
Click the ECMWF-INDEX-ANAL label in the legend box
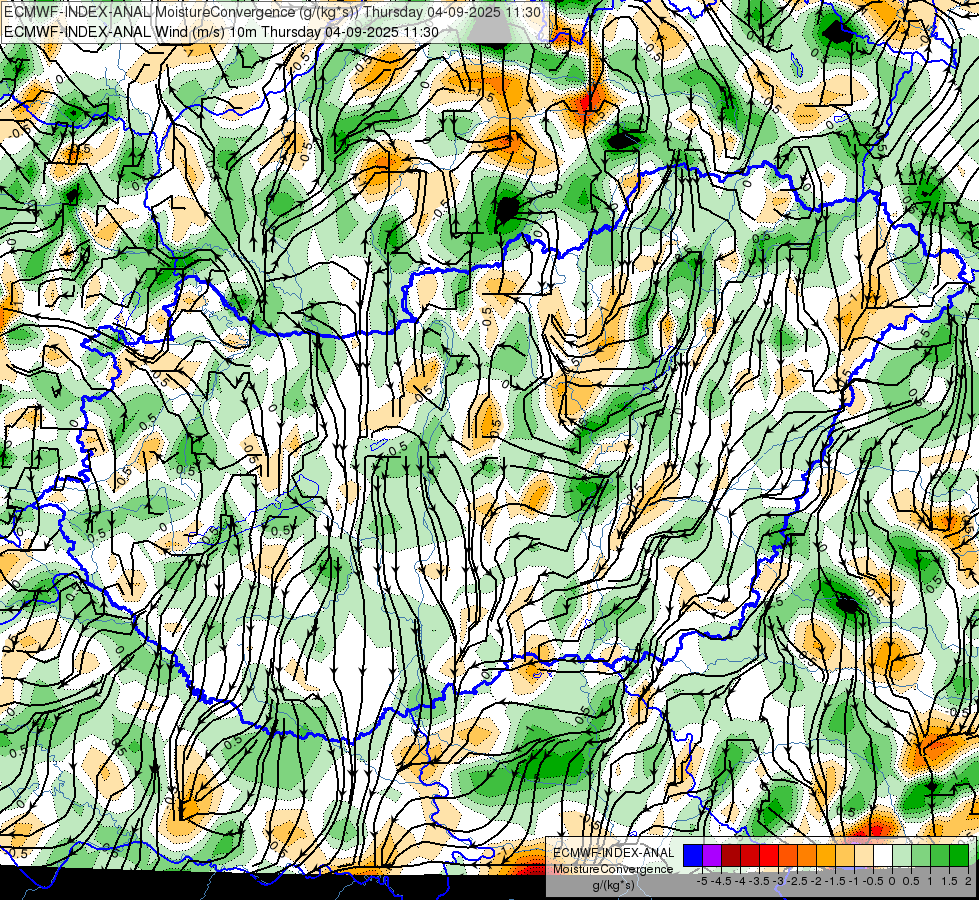(613, 853)
